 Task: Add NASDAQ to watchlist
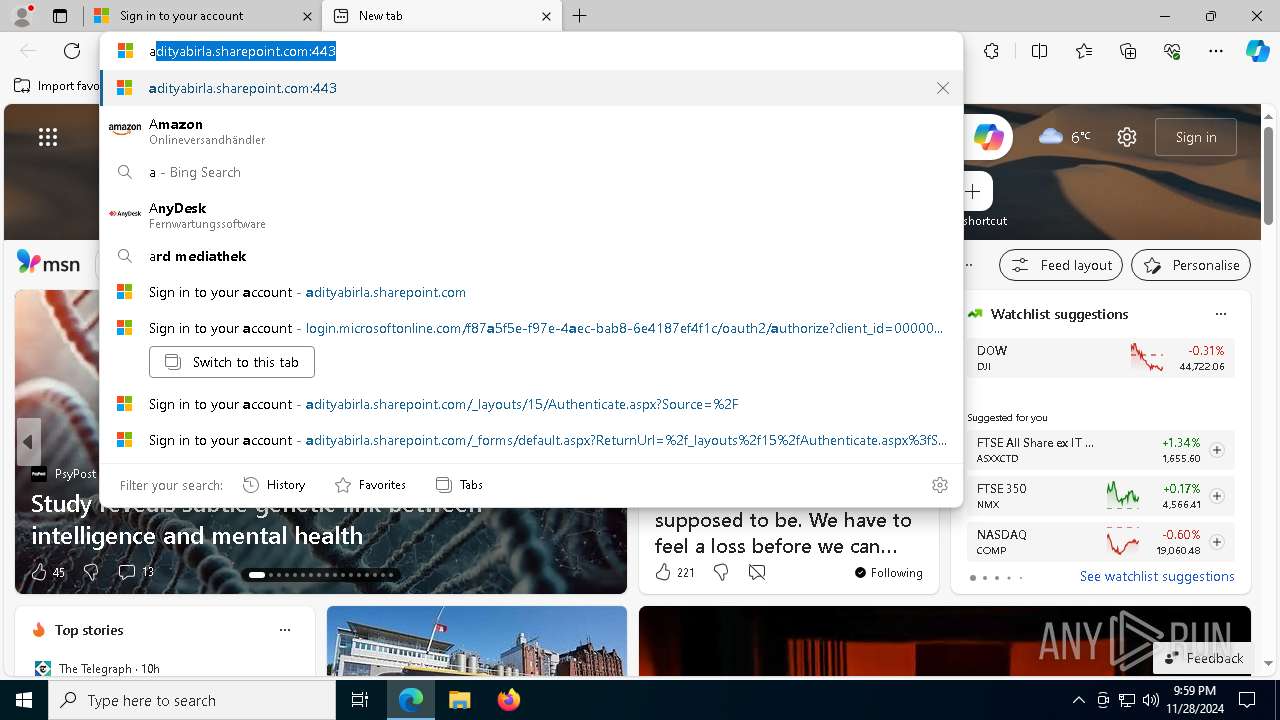tap(1216, 542)
